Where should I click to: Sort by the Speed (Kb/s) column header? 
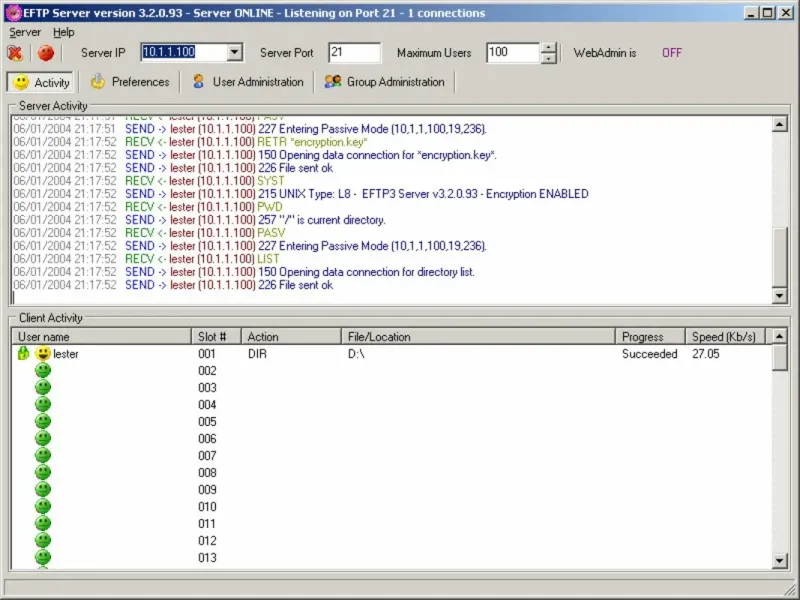coord(726,337)
